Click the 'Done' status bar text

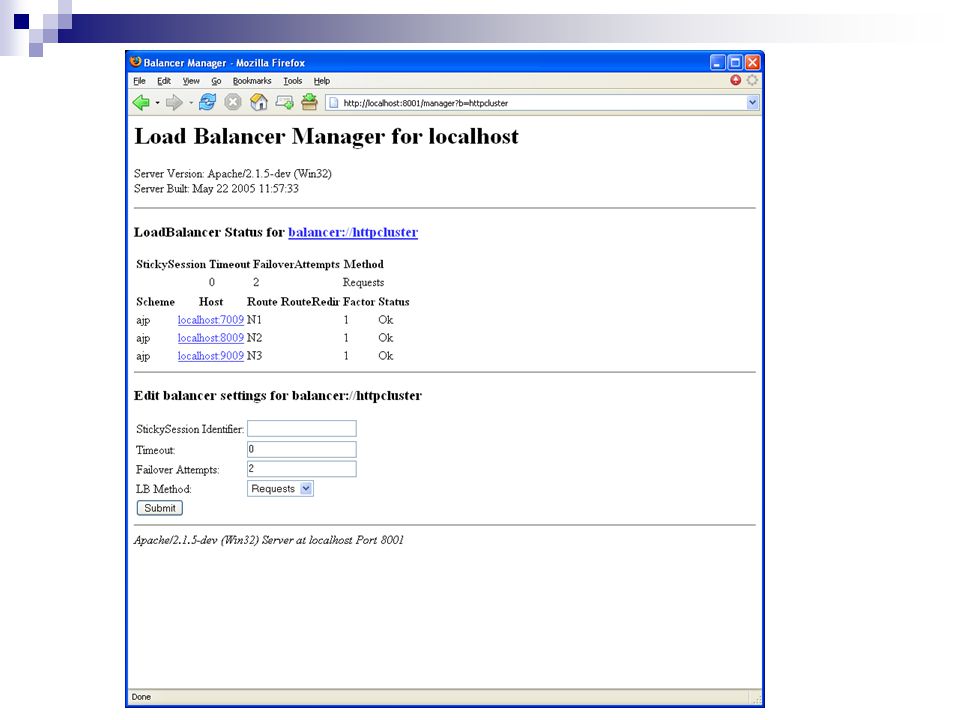[x=141, y=697]
